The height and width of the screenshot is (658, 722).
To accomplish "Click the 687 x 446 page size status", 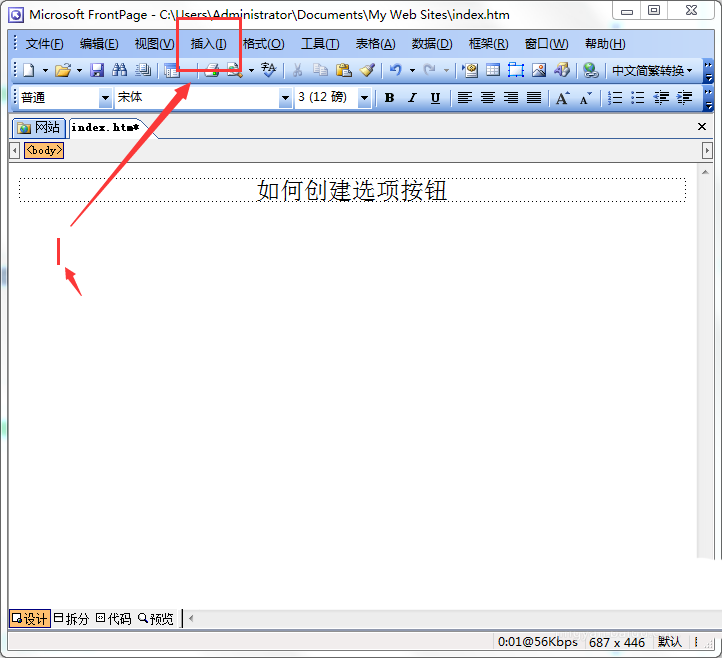I will pyautogui.click(x=617, y=642).
